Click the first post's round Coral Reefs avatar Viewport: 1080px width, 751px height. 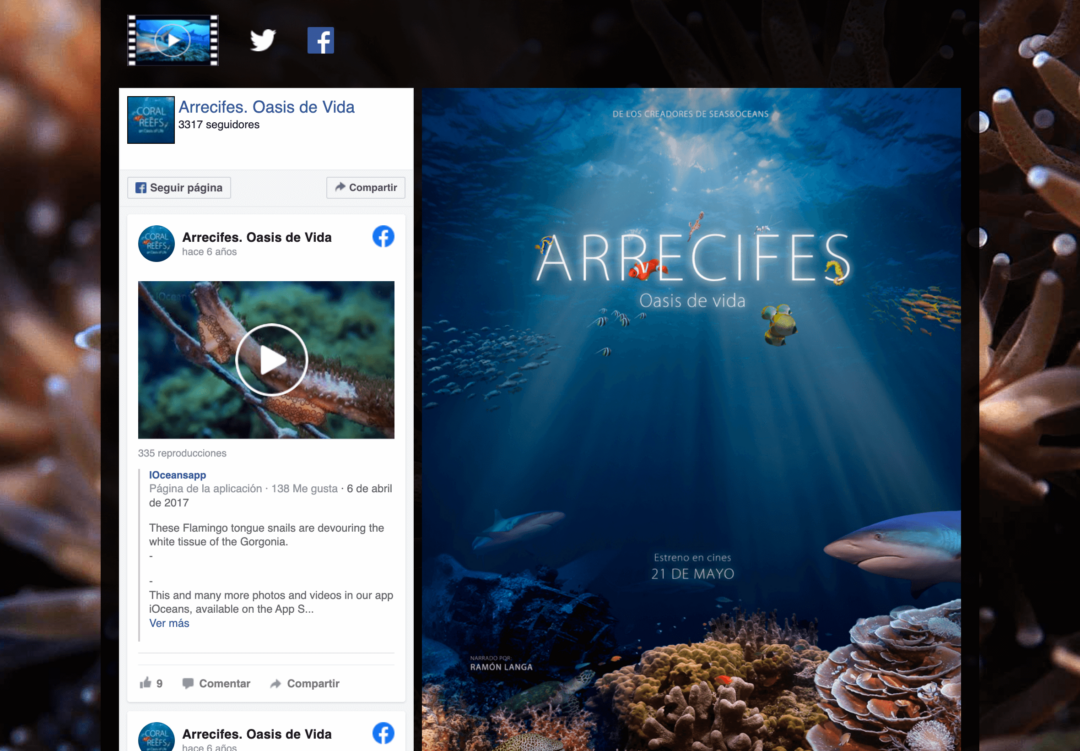pyautogui.click(x=156, y=243)
